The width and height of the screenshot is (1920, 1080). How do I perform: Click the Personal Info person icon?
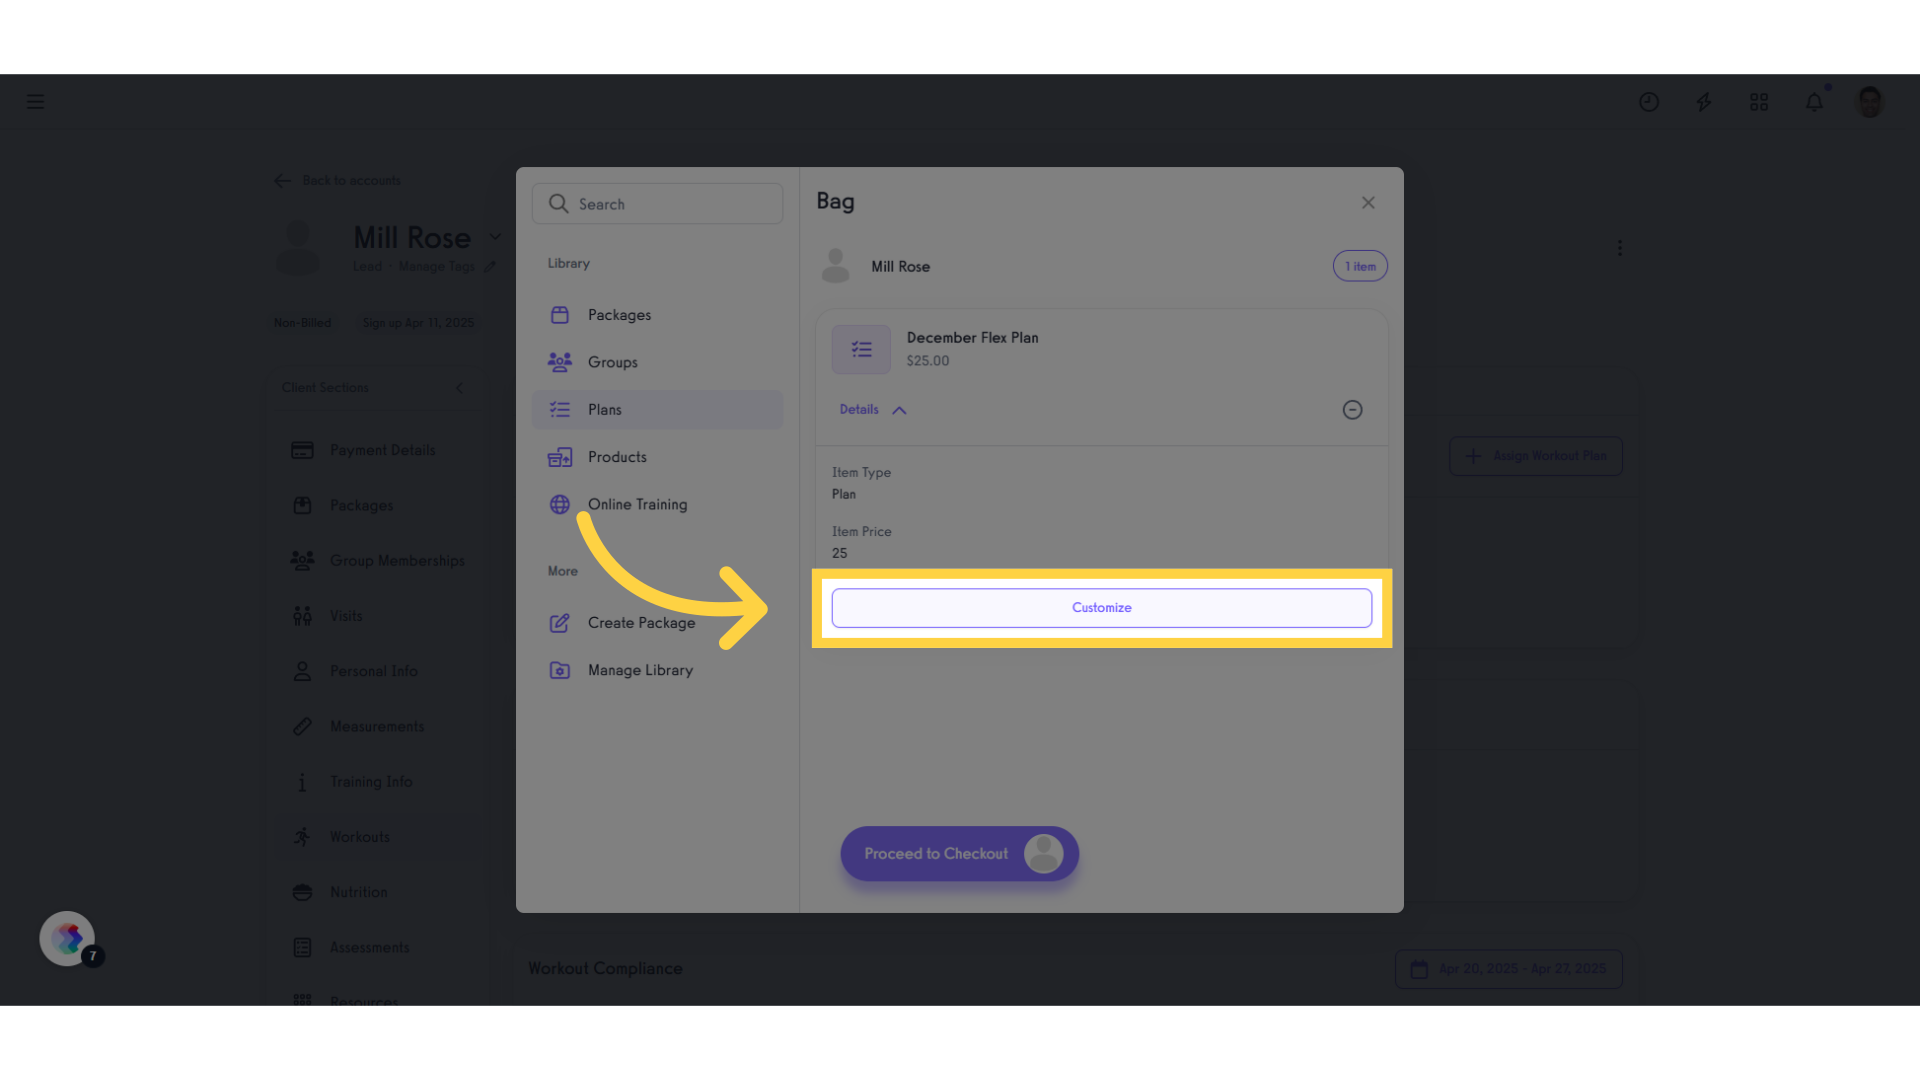(302, 671)
